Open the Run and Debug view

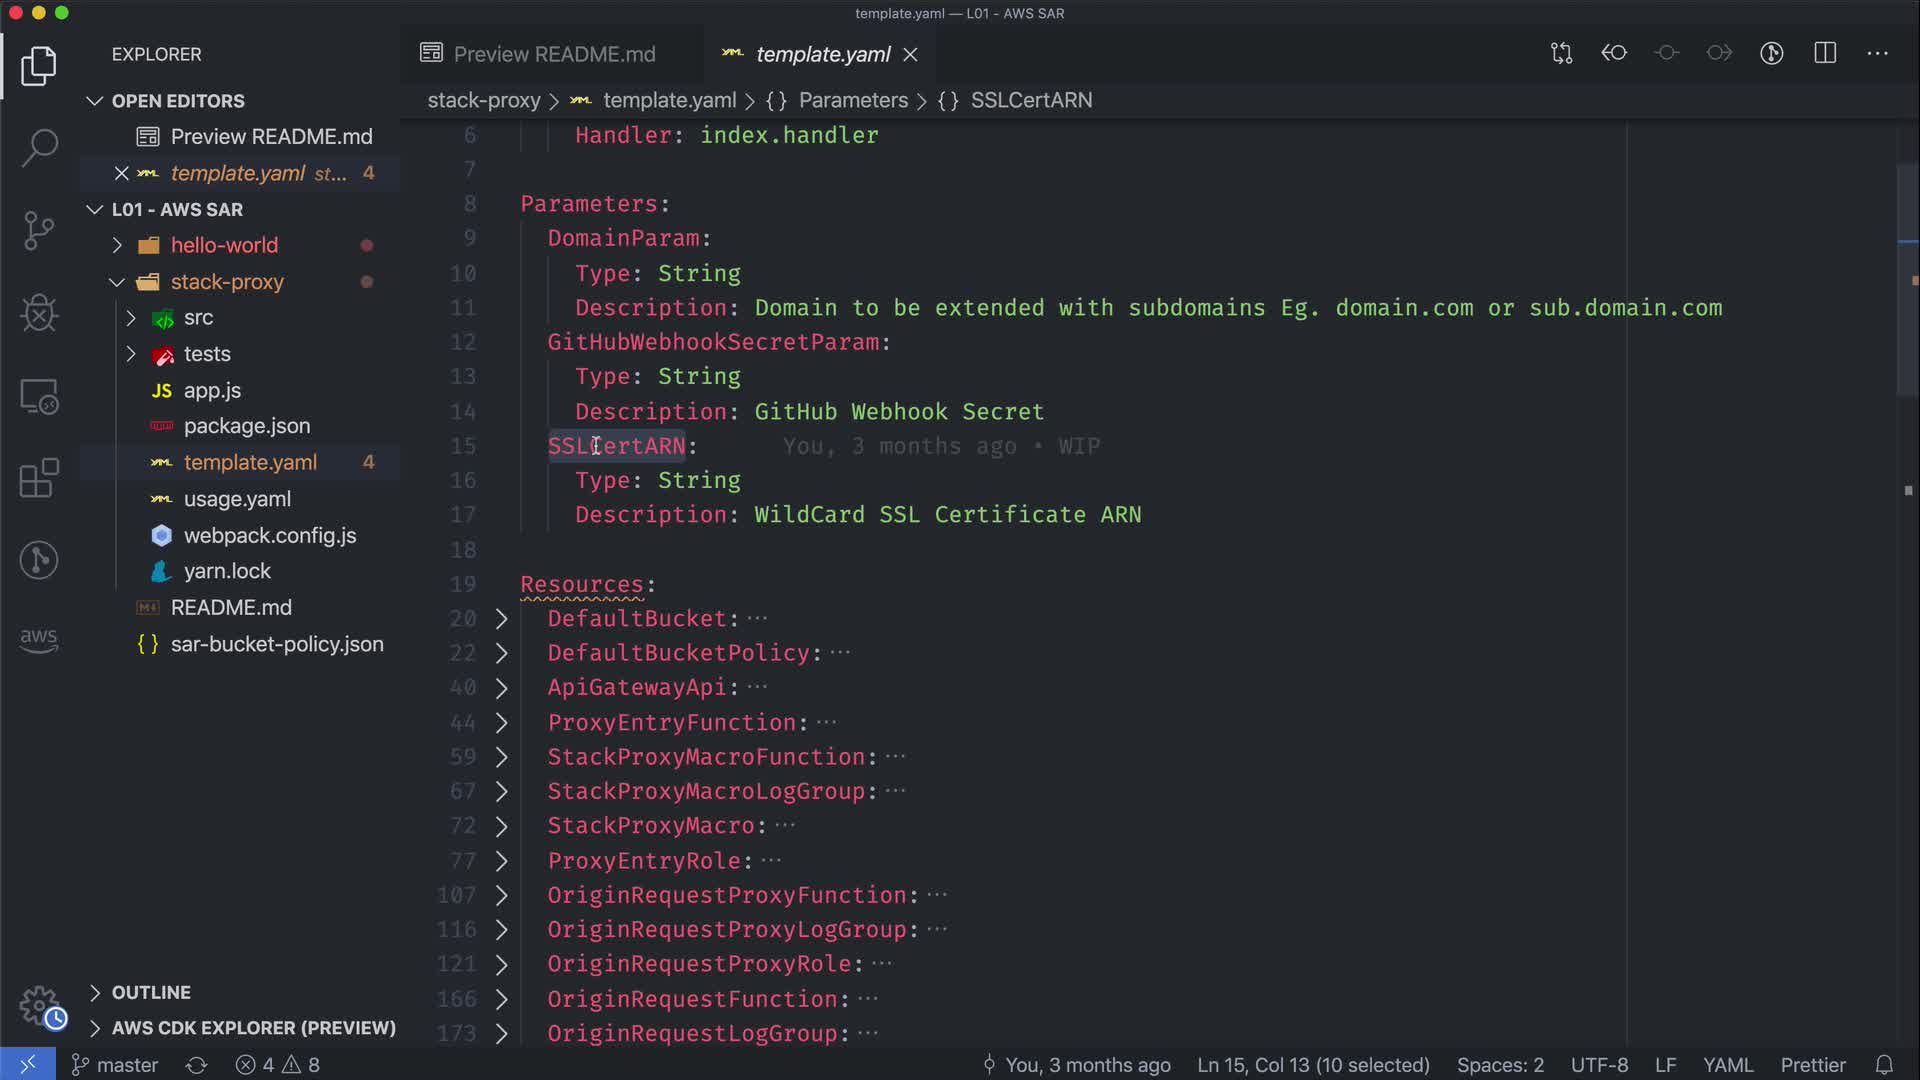[39, 313]
